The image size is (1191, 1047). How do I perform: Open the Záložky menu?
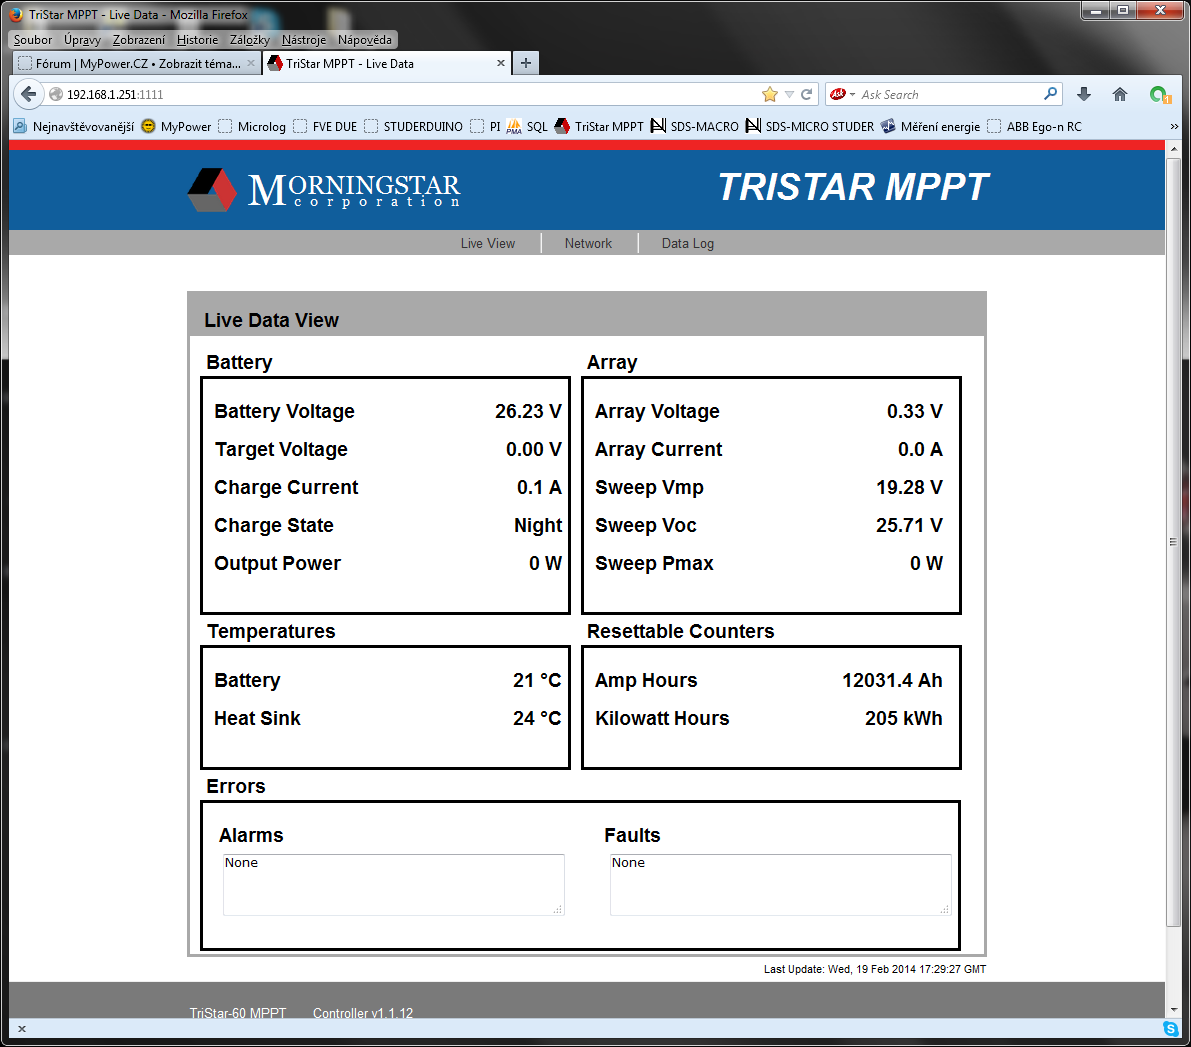249,40
